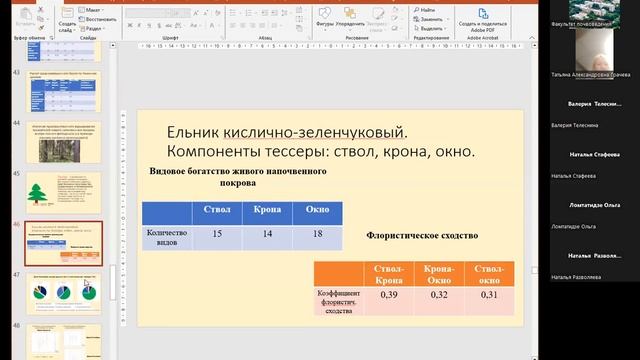Click the increase font size icon
640x360 pixels.
tap(196, 13)
